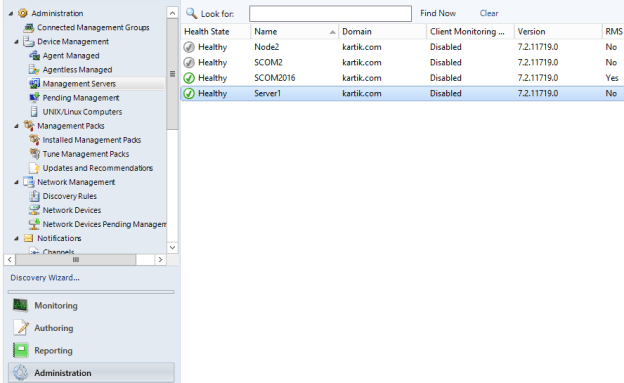Click the Updates and Recommendations icon

tap(35, 168)
